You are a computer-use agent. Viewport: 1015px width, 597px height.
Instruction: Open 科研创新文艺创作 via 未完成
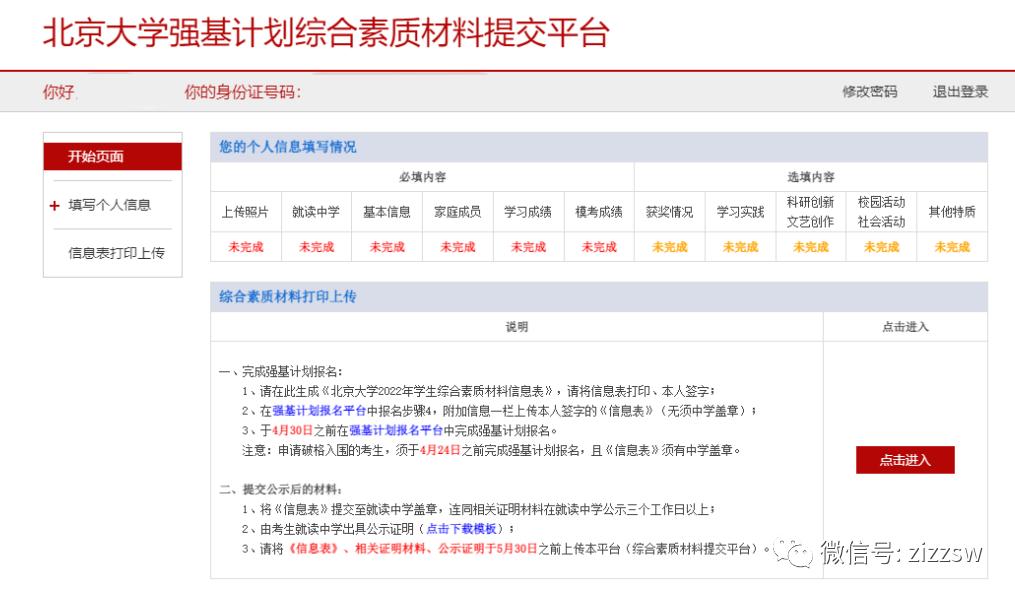pyautogui.click(x=809, y=245)
